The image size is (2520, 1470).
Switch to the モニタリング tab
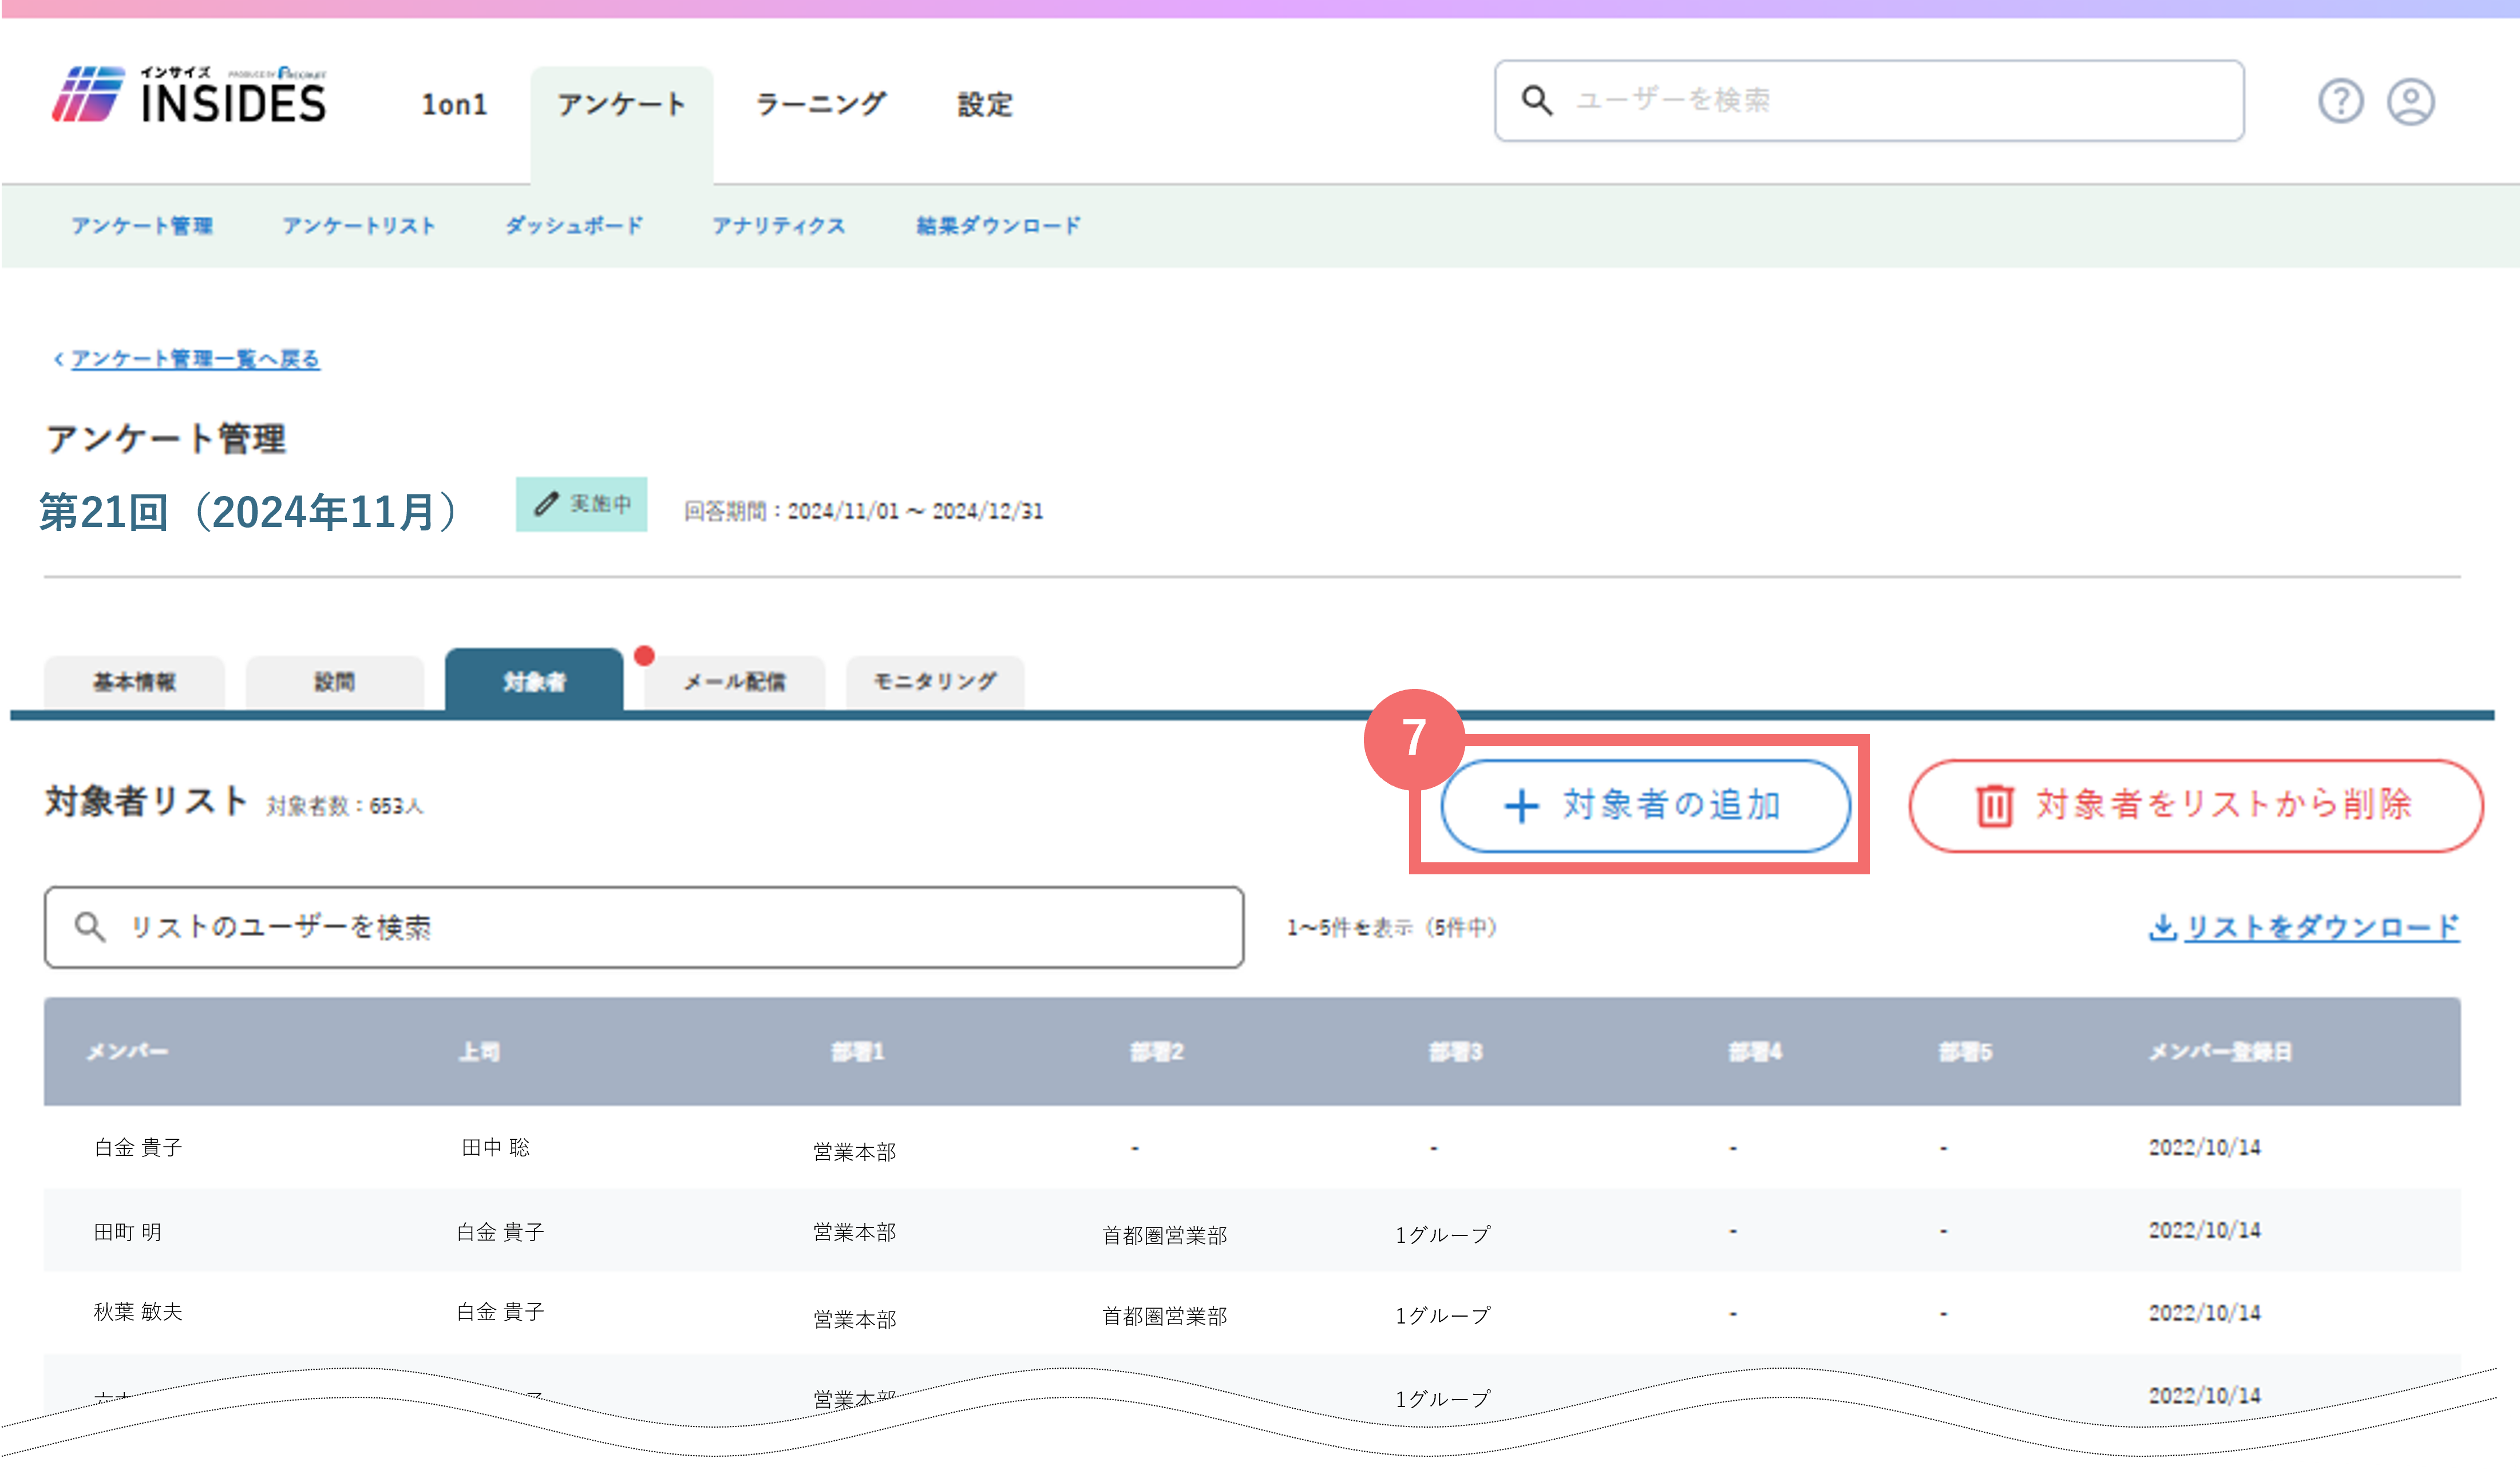(935, 683)
